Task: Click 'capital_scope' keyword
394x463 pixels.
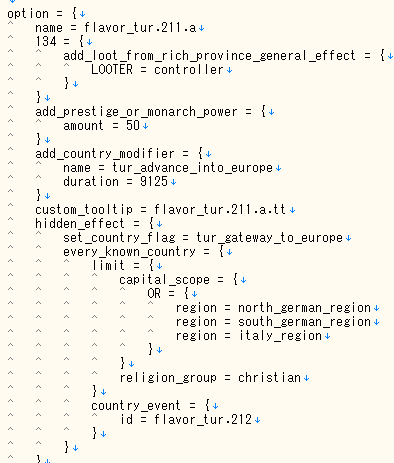Action: point(165,280)
